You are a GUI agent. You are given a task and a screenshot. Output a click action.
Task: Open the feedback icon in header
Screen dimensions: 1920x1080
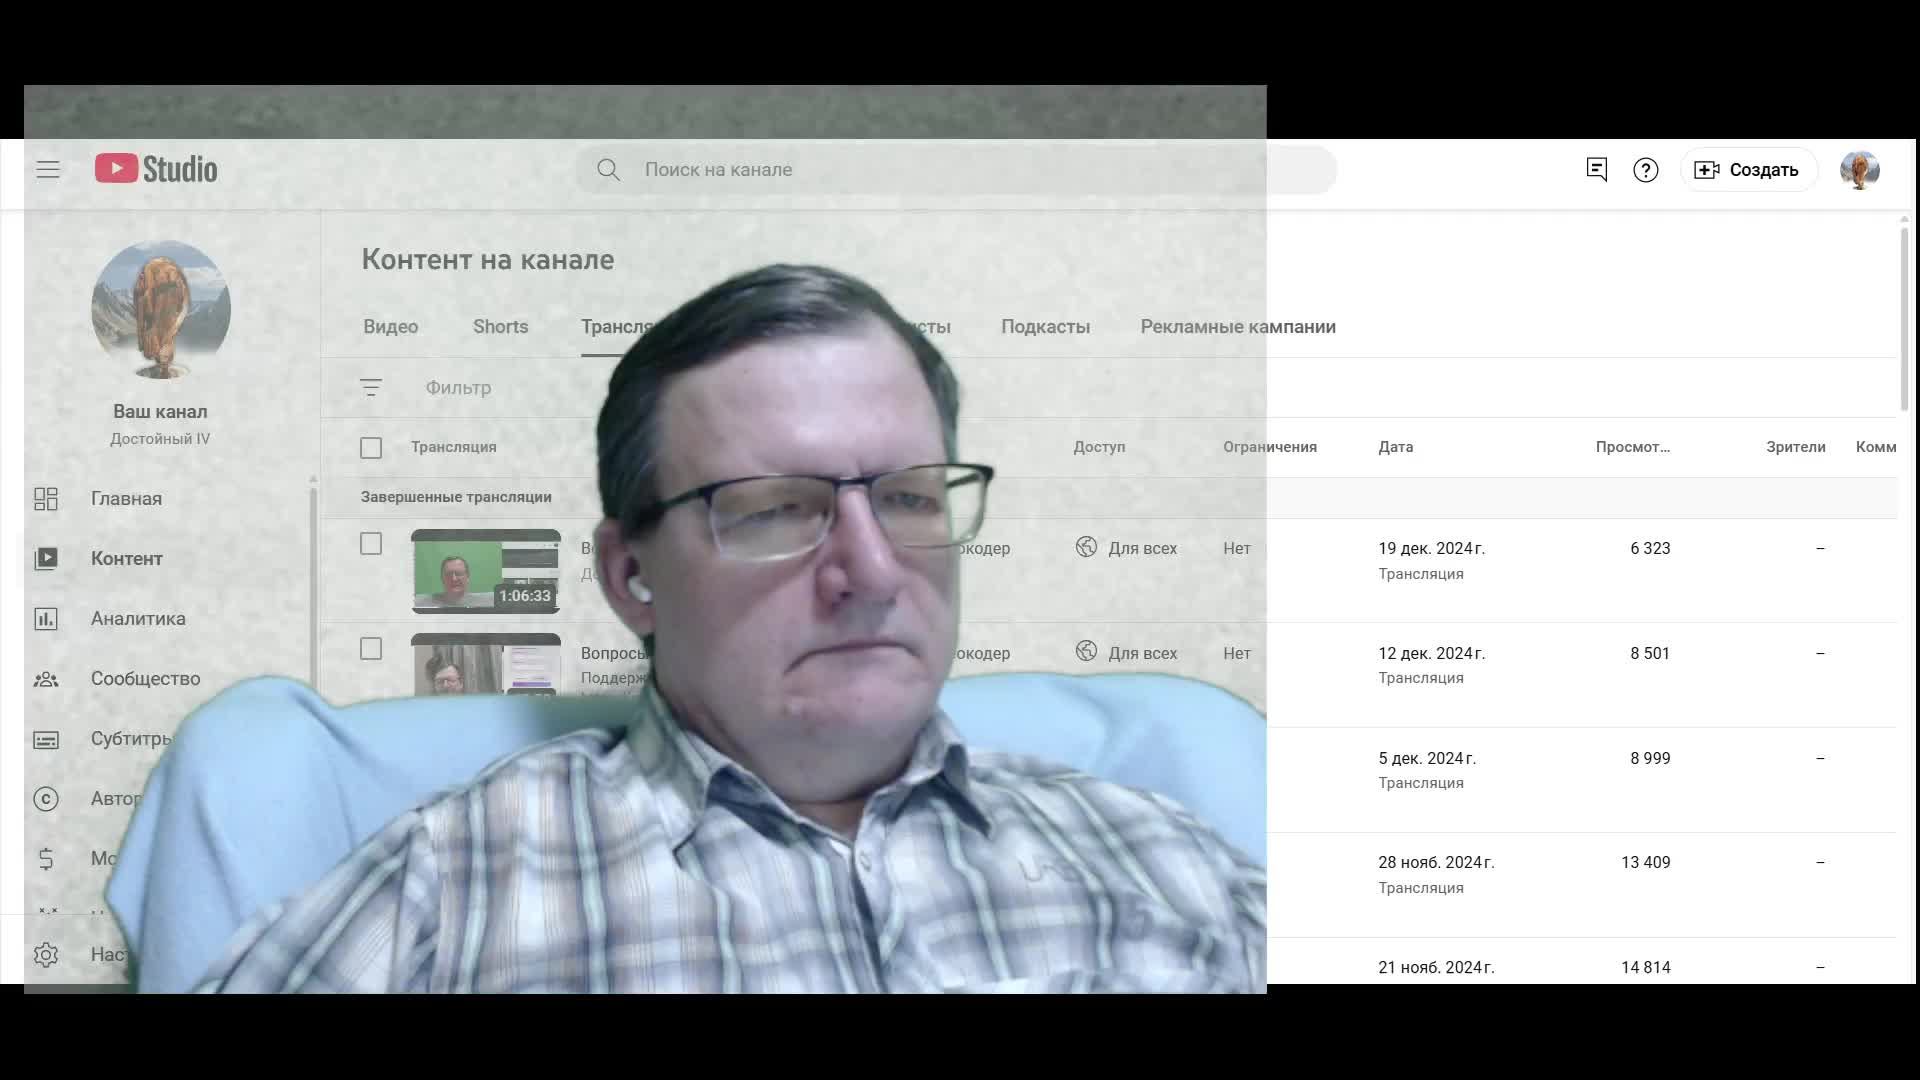click(x=1596, y=170)
